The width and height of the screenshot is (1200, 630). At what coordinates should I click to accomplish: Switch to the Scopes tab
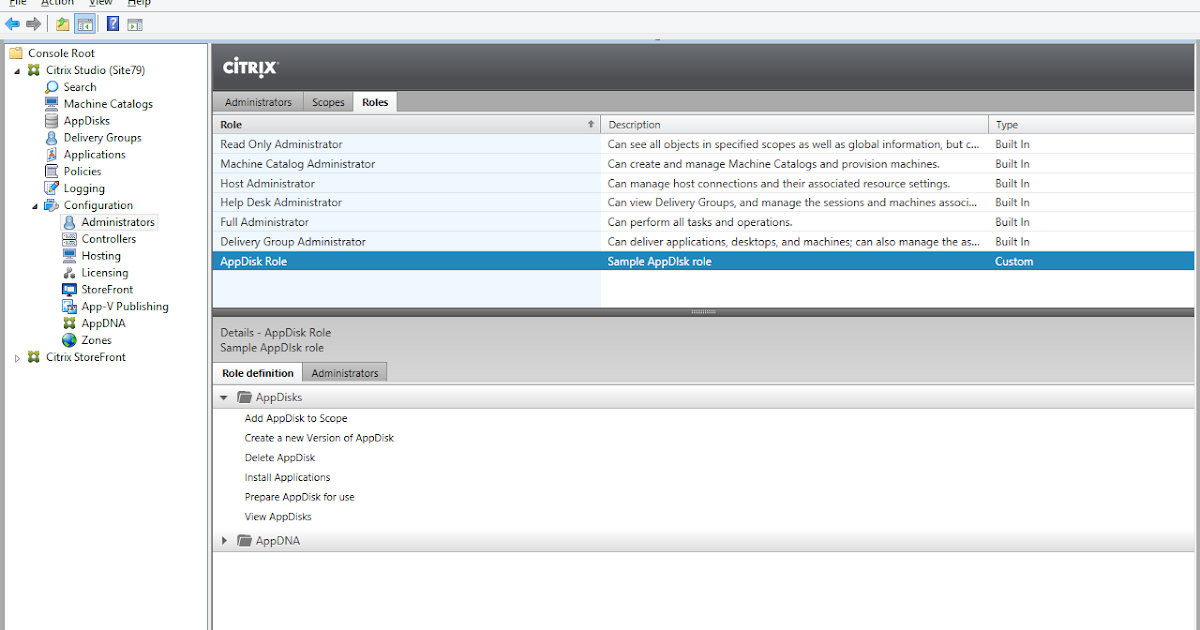[328, 101]
